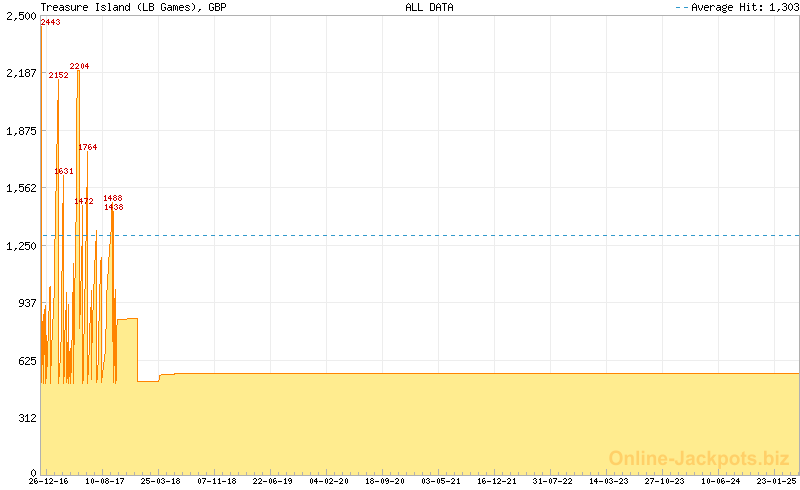Click the ALL DATA heading
The width and height of the screenshot is (800, 490).
[429, 7]
